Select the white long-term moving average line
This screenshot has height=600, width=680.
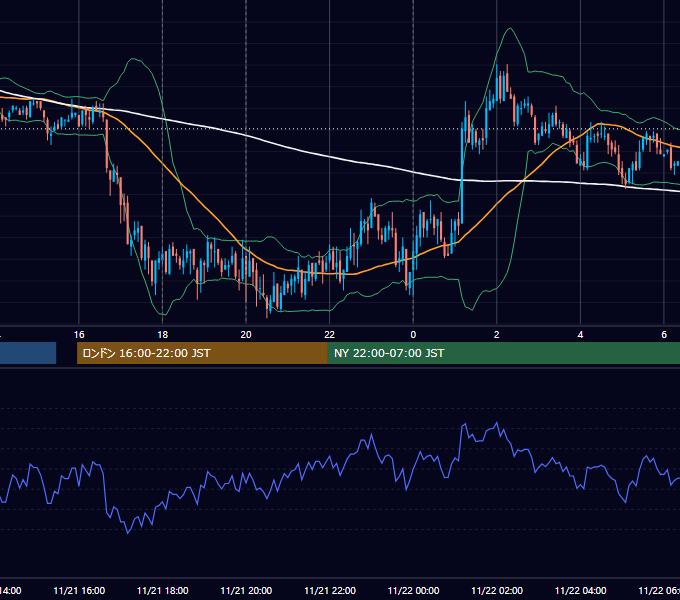tap(330, 157)
